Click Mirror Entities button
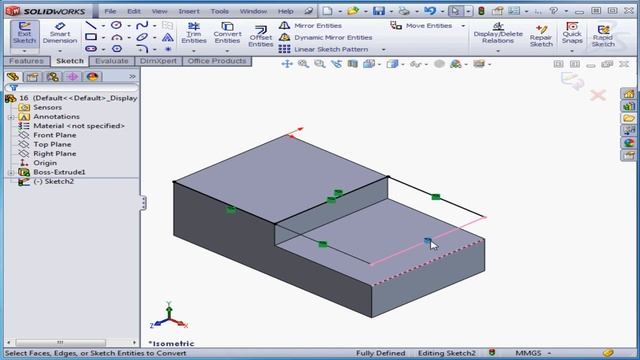The width and height of the screenshot is (640, 360). click(310, 26)
